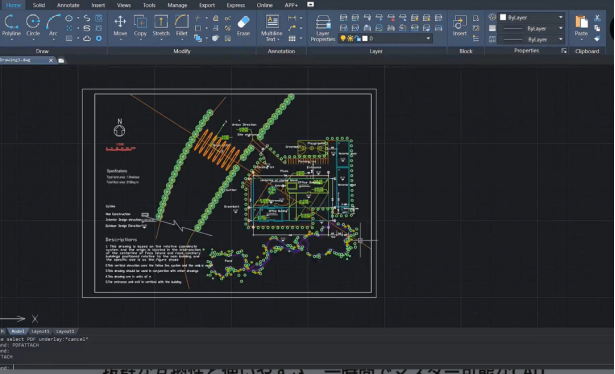Switch to the Layout1 tab
This screenshot has width=615, height=374.
tap(40, 331)
